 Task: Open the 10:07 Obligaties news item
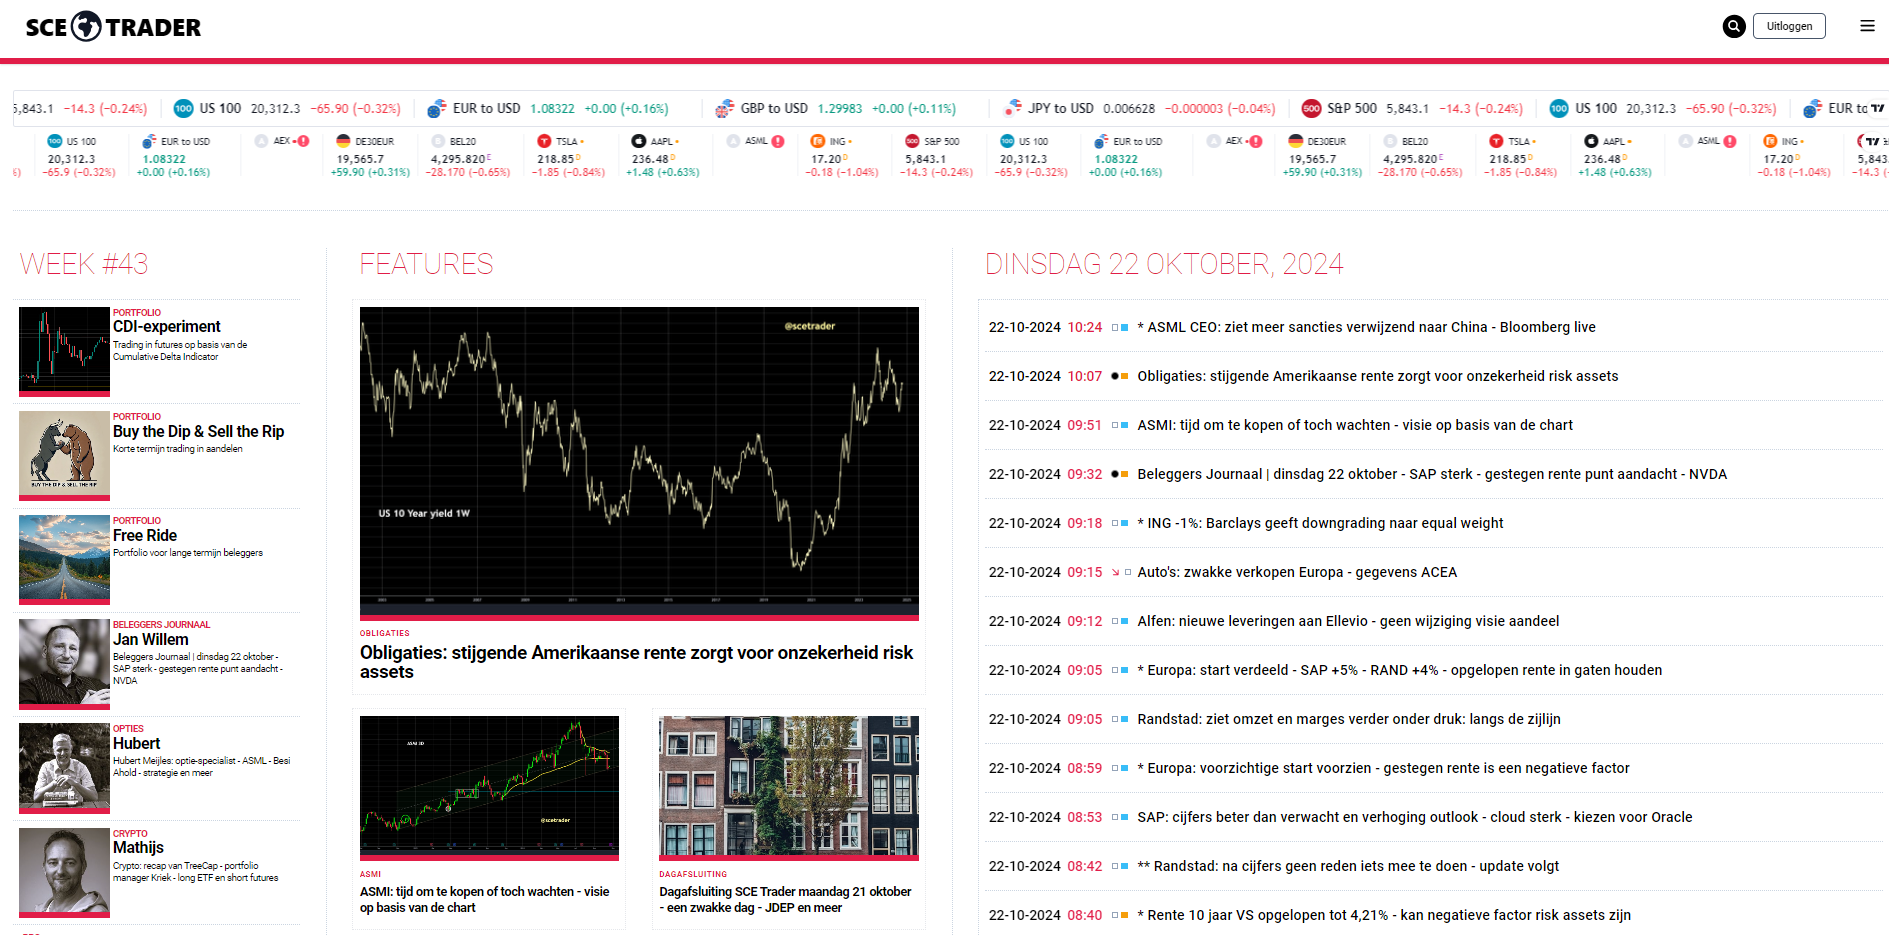tap(1378, 377)
